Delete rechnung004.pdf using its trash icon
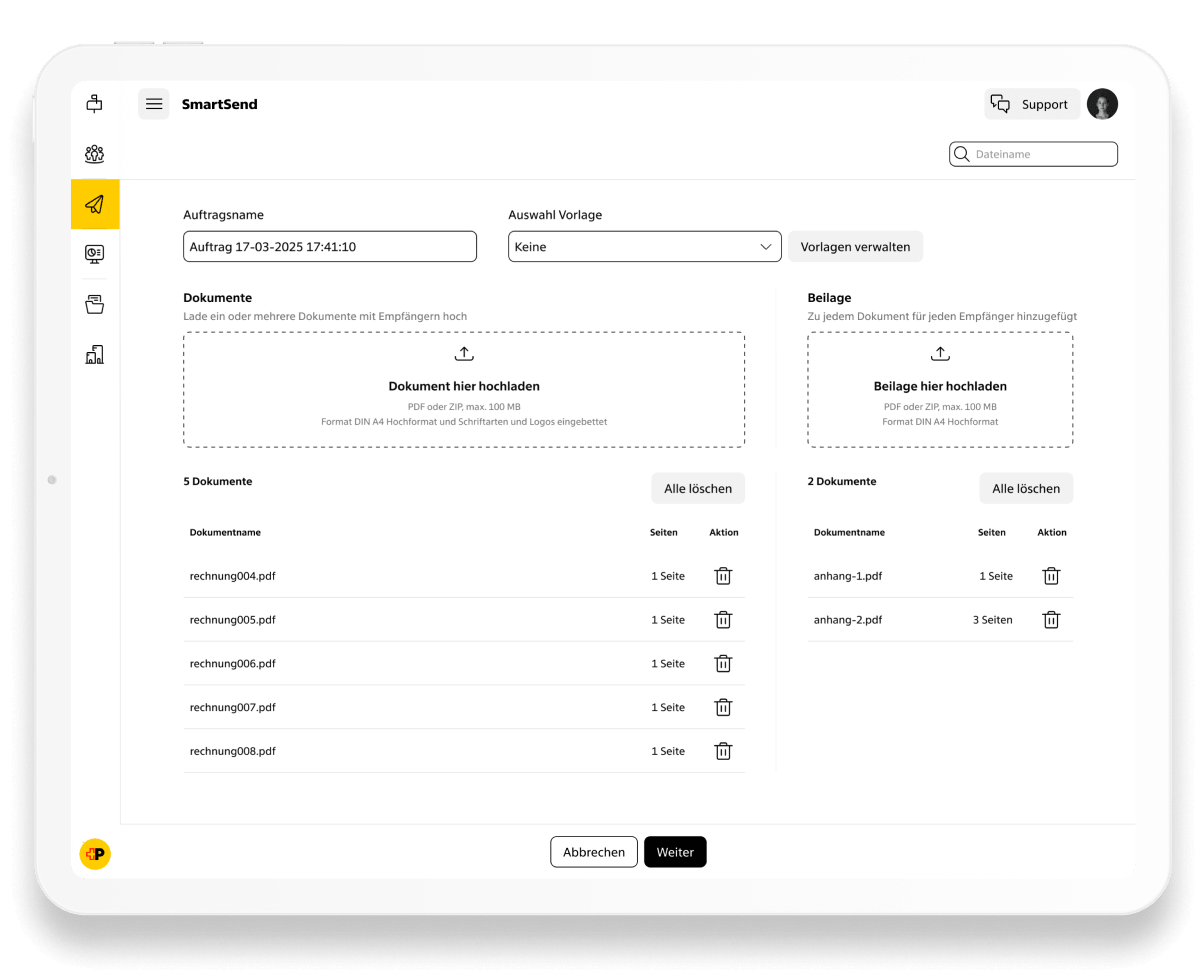This screenshot has width=1204, height=980. tap(723, 576)
